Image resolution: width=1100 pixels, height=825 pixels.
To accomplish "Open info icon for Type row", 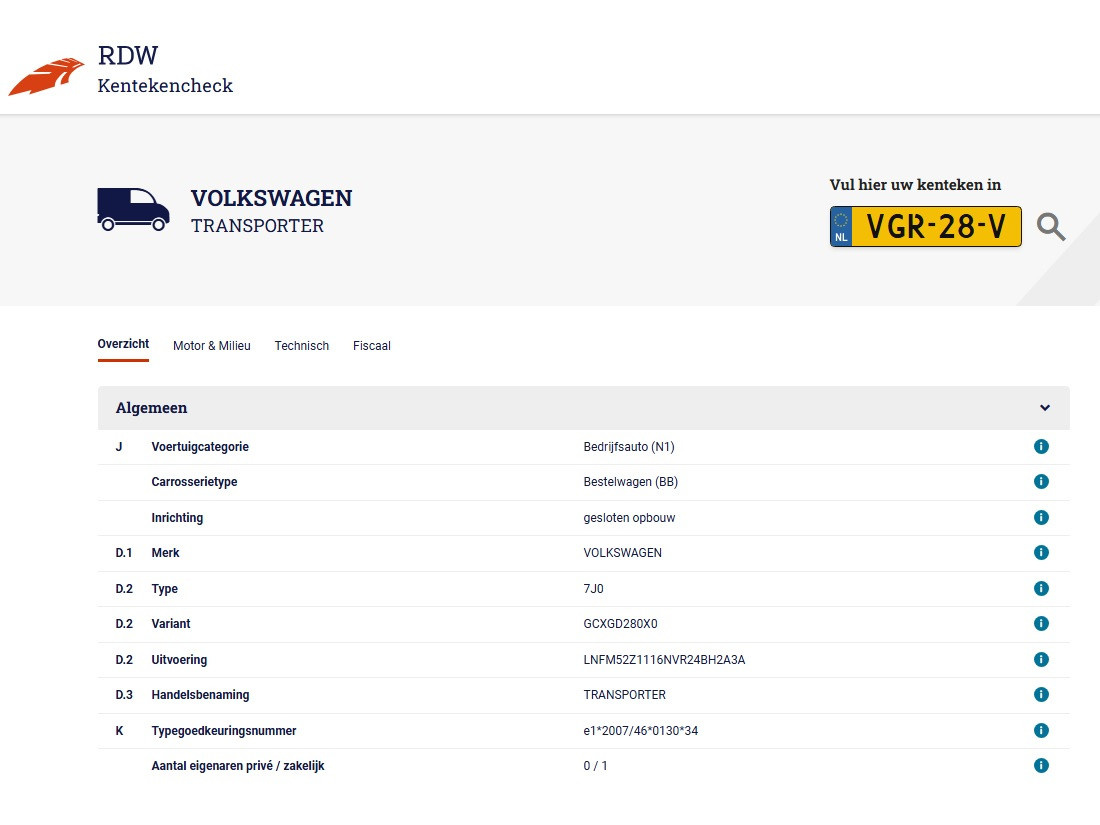I will pos(1041,588).
